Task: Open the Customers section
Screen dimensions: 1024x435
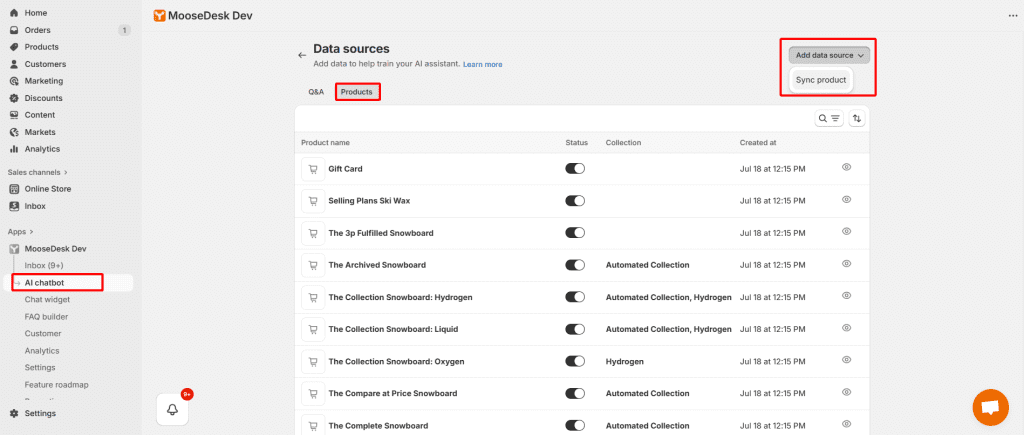Action: pos(45,64)
